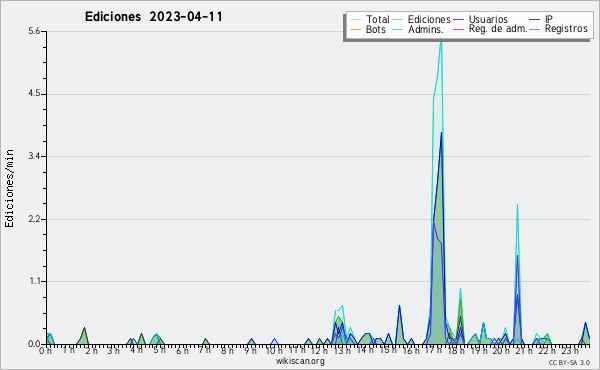Click the black IP legend line swatch

[x=535, y=20]
